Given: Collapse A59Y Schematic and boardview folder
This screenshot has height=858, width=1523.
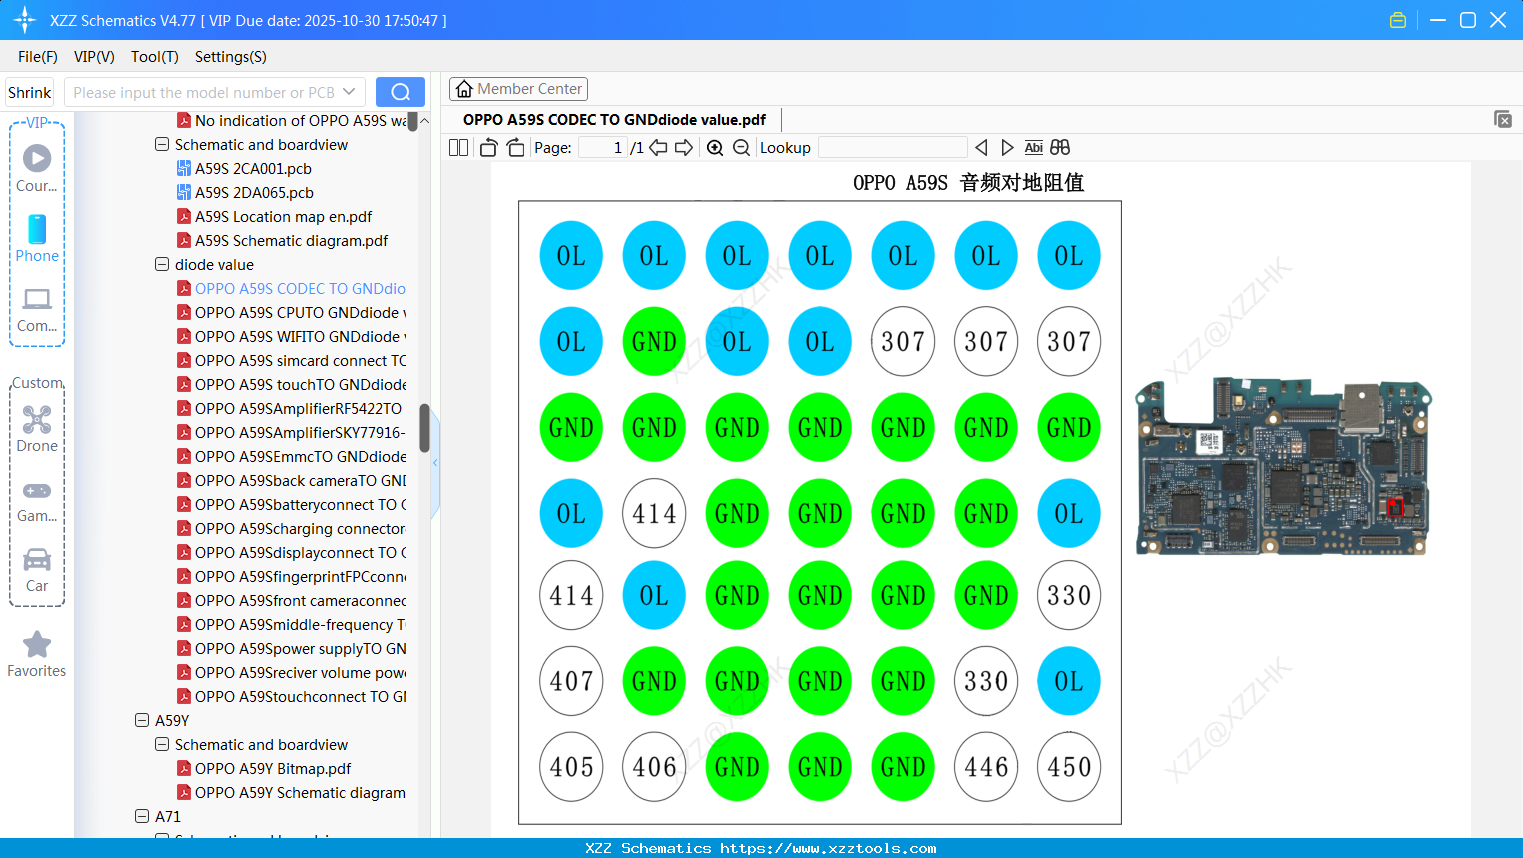Looking at the screenshot, I should point(162,745).
